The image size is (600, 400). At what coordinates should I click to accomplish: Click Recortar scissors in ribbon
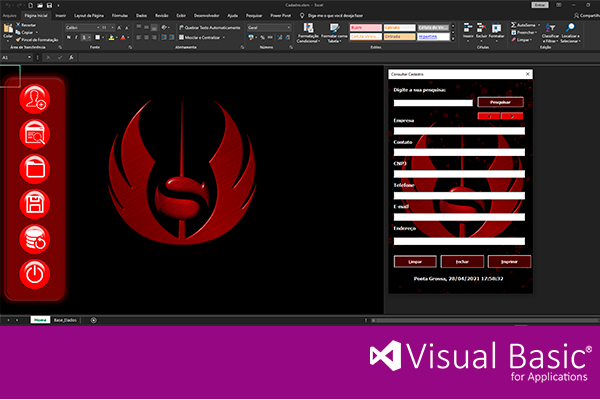[x=18, y=25]
